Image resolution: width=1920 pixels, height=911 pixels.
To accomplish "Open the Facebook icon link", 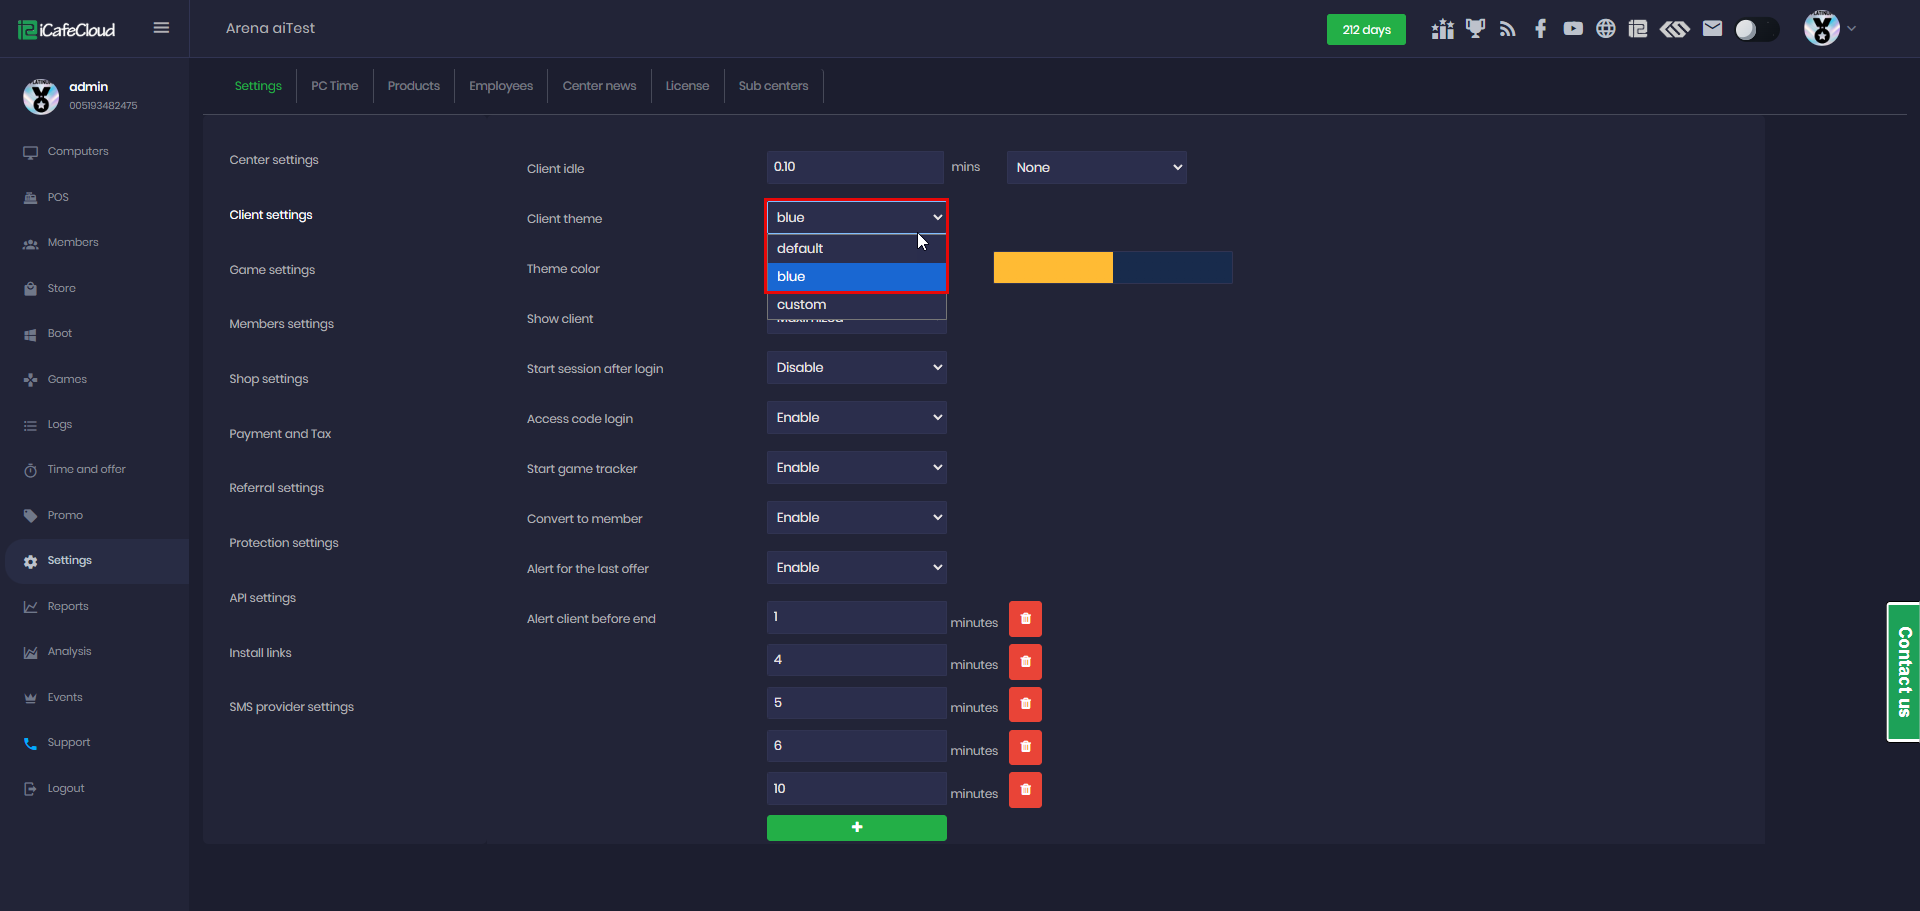I will [x=1541, y=29].
